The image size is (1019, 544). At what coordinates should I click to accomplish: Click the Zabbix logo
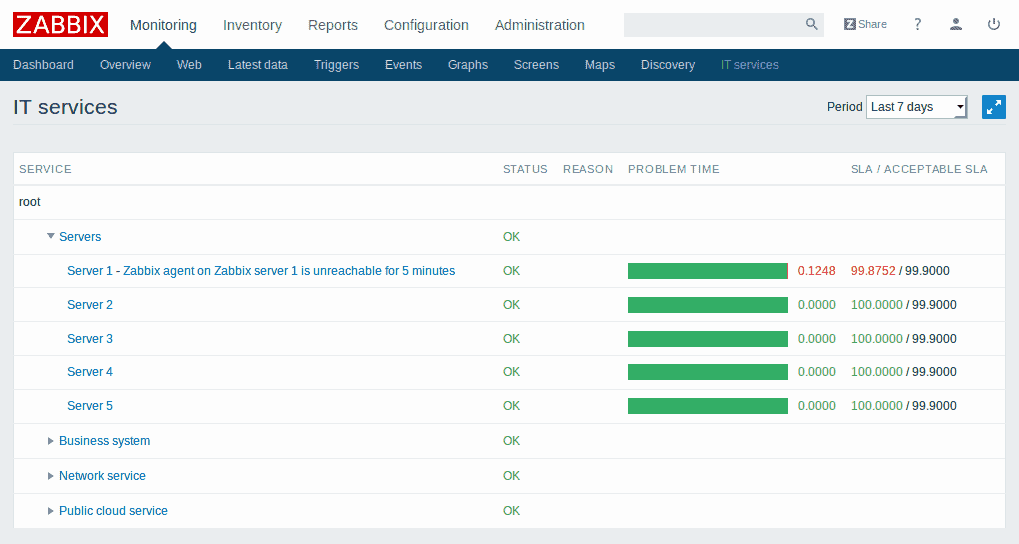(60, 24)
